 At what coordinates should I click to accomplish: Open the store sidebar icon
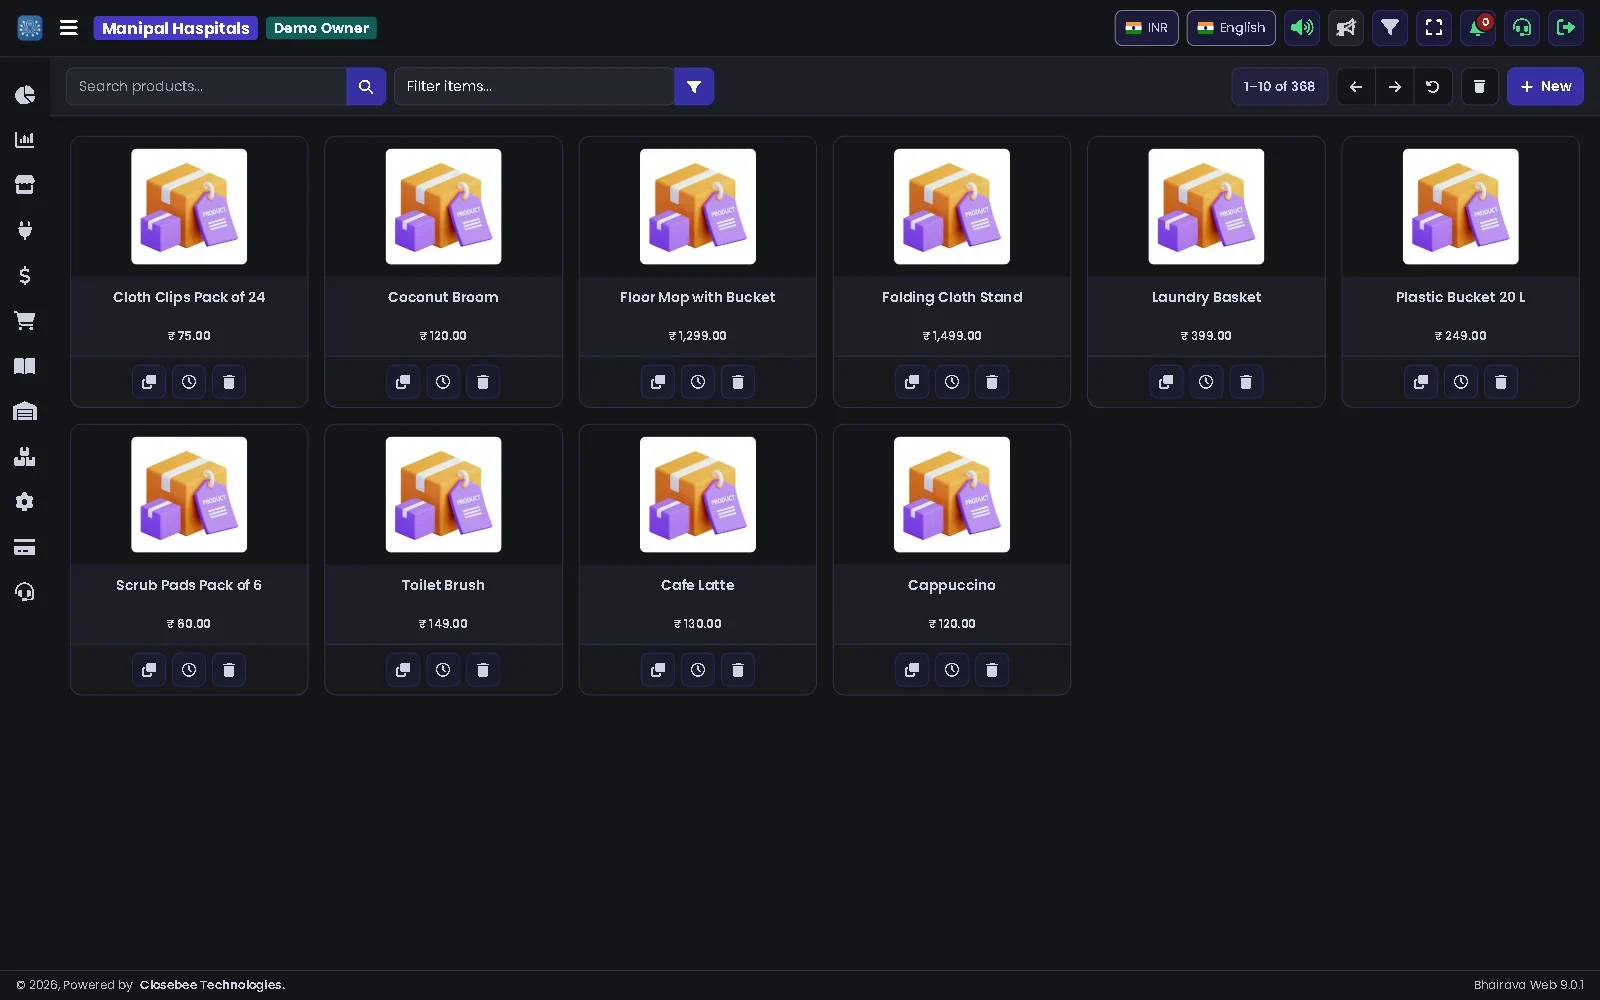(25, 185)
